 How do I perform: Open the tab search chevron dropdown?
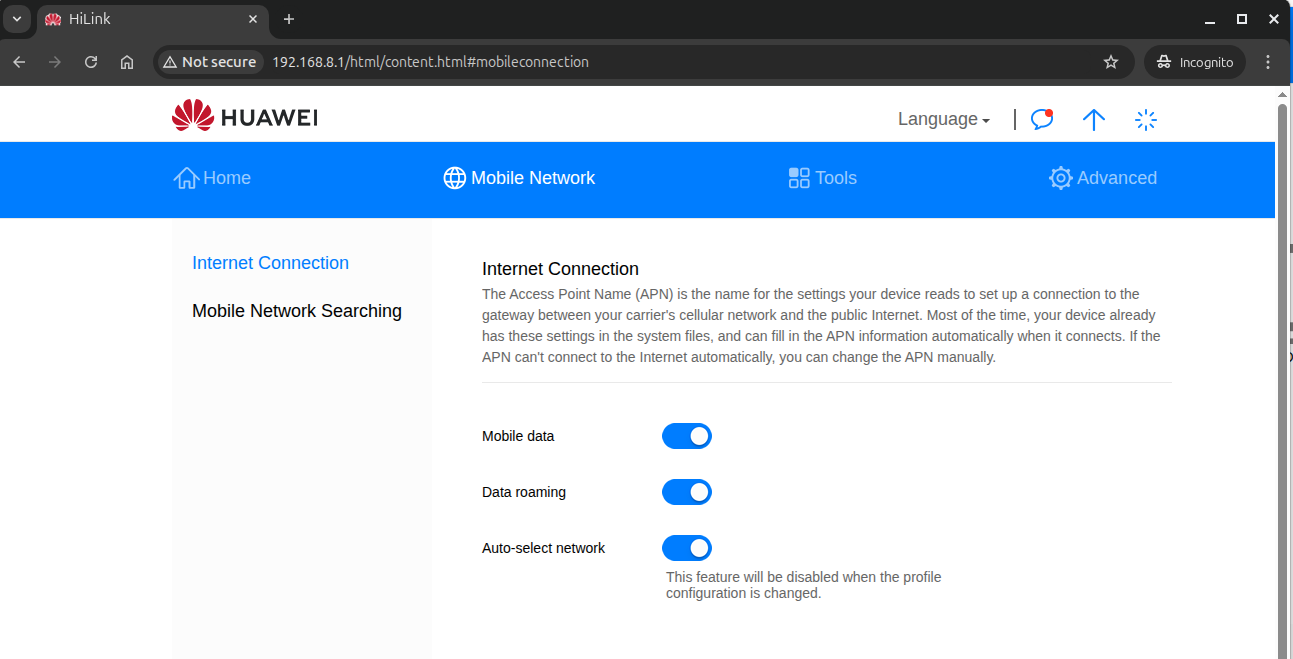(x=17, y=19)
